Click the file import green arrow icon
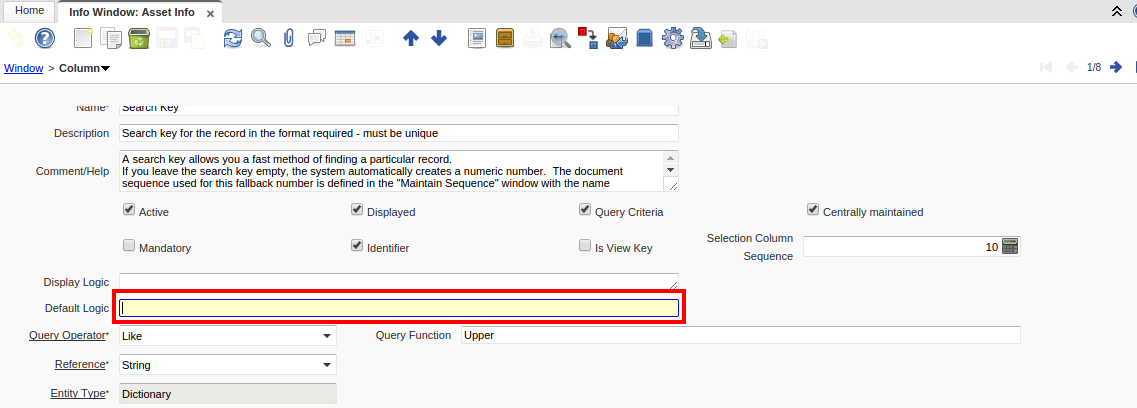 click(728, 38)
